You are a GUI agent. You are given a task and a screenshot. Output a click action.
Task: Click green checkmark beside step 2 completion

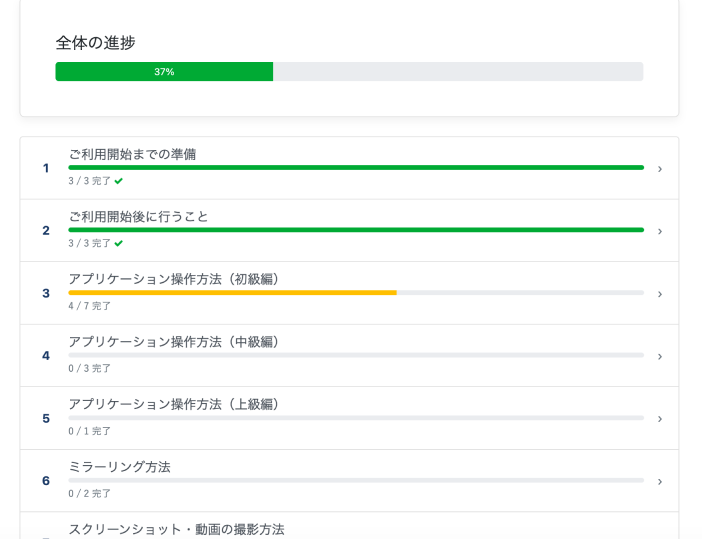pos(119,243)
